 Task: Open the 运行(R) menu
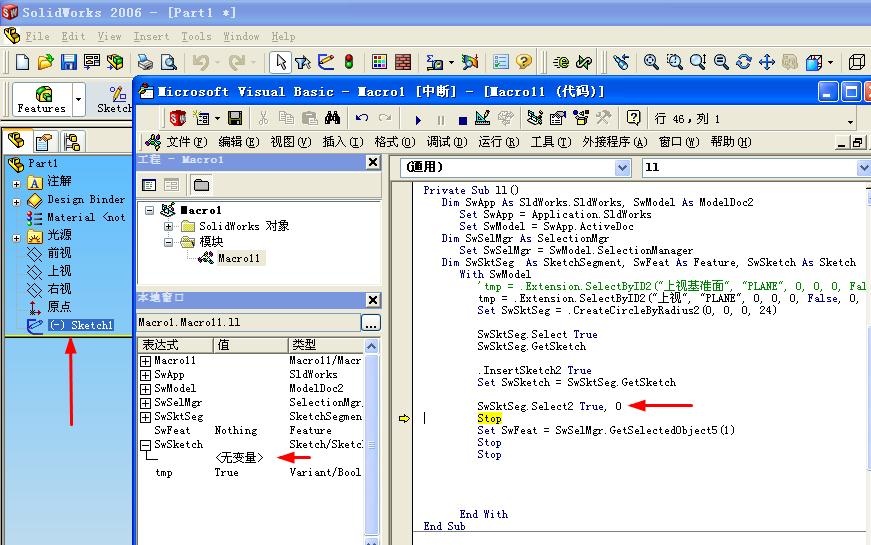point(499,142)
